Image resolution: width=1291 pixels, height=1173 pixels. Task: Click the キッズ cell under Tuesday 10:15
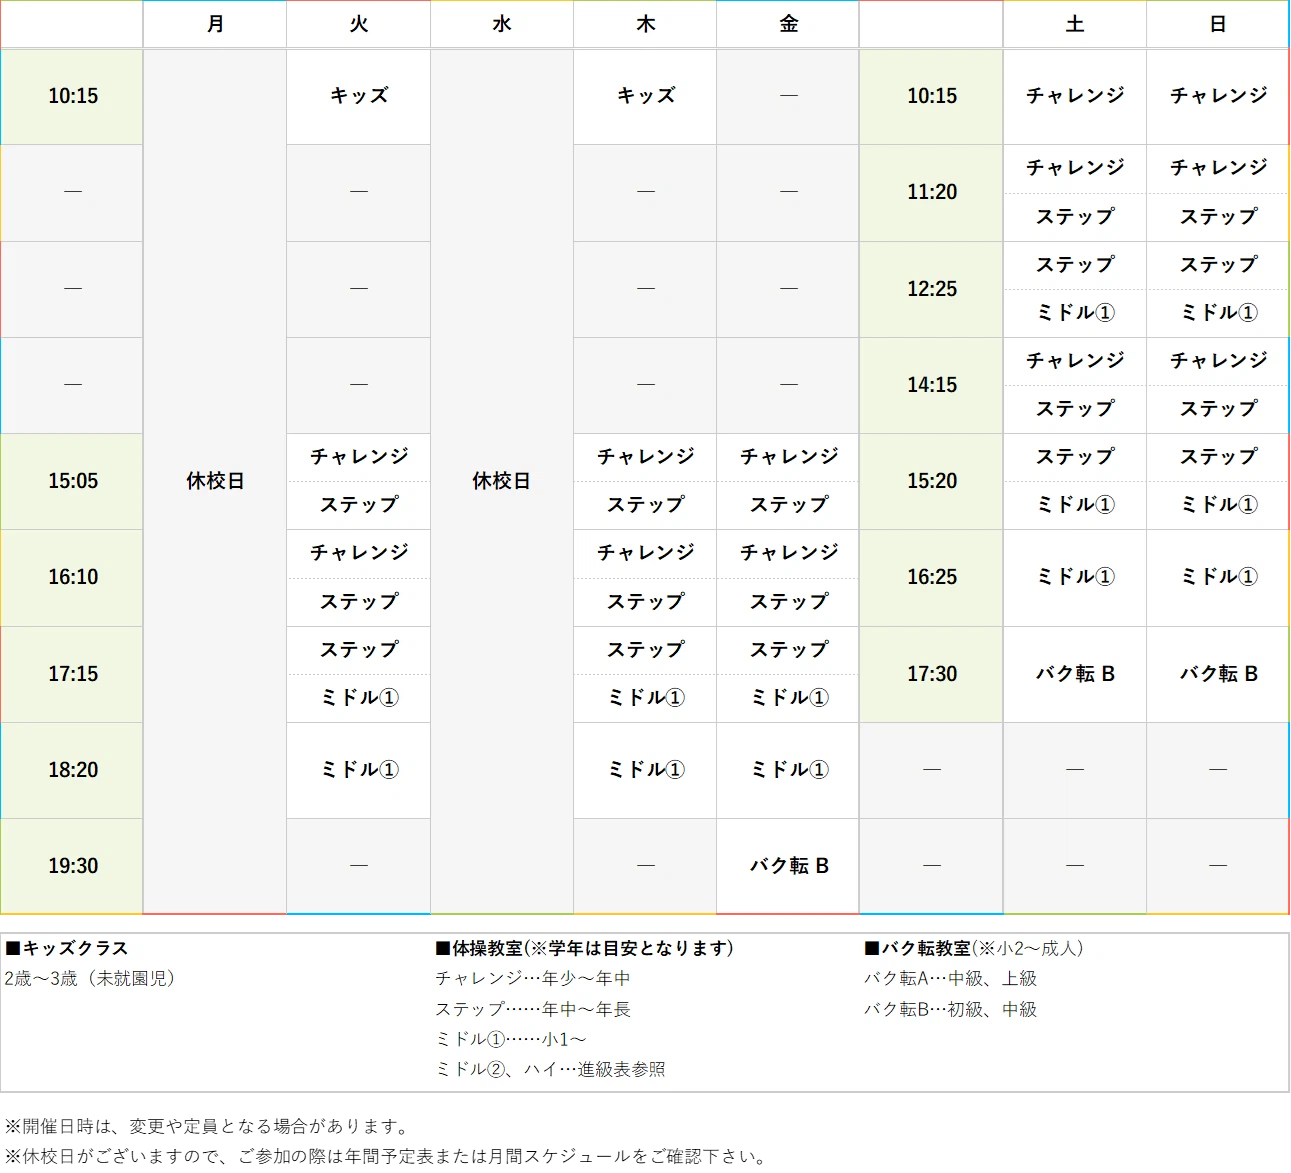[x=357, y=96]
